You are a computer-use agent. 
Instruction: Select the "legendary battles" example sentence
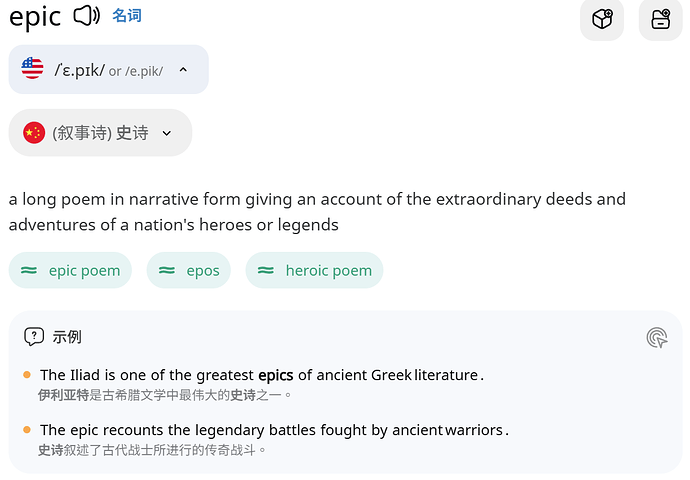click(274, 430)
